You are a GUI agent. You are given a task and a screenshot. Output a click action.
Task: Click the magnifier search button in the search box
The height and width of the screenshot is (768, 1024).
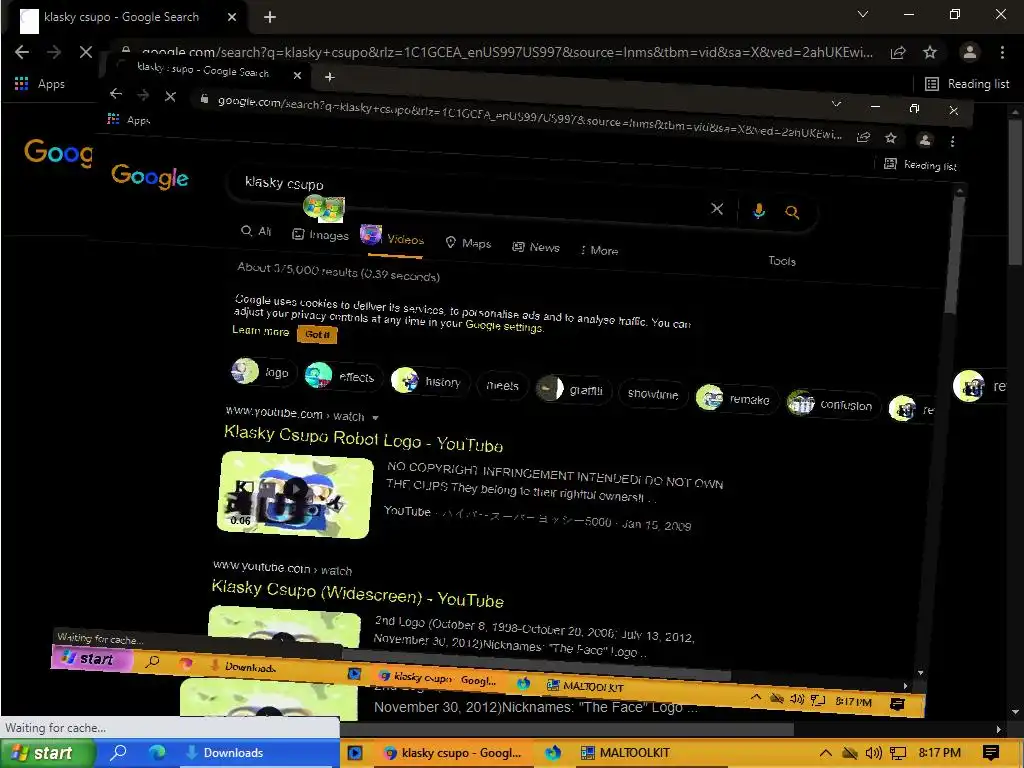click(792, 212)
